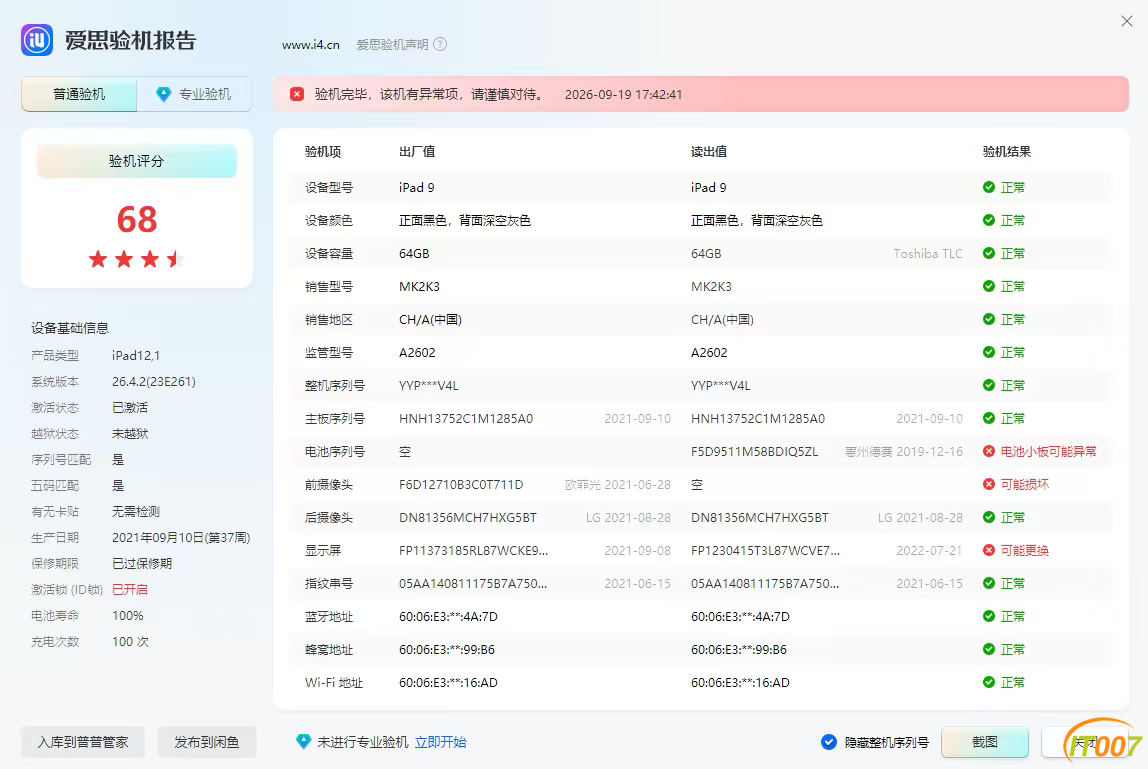This screenshot has height=769, width=1148.
Task: Click the green check icon in 销售地区 row
Action: click(988, 319)
